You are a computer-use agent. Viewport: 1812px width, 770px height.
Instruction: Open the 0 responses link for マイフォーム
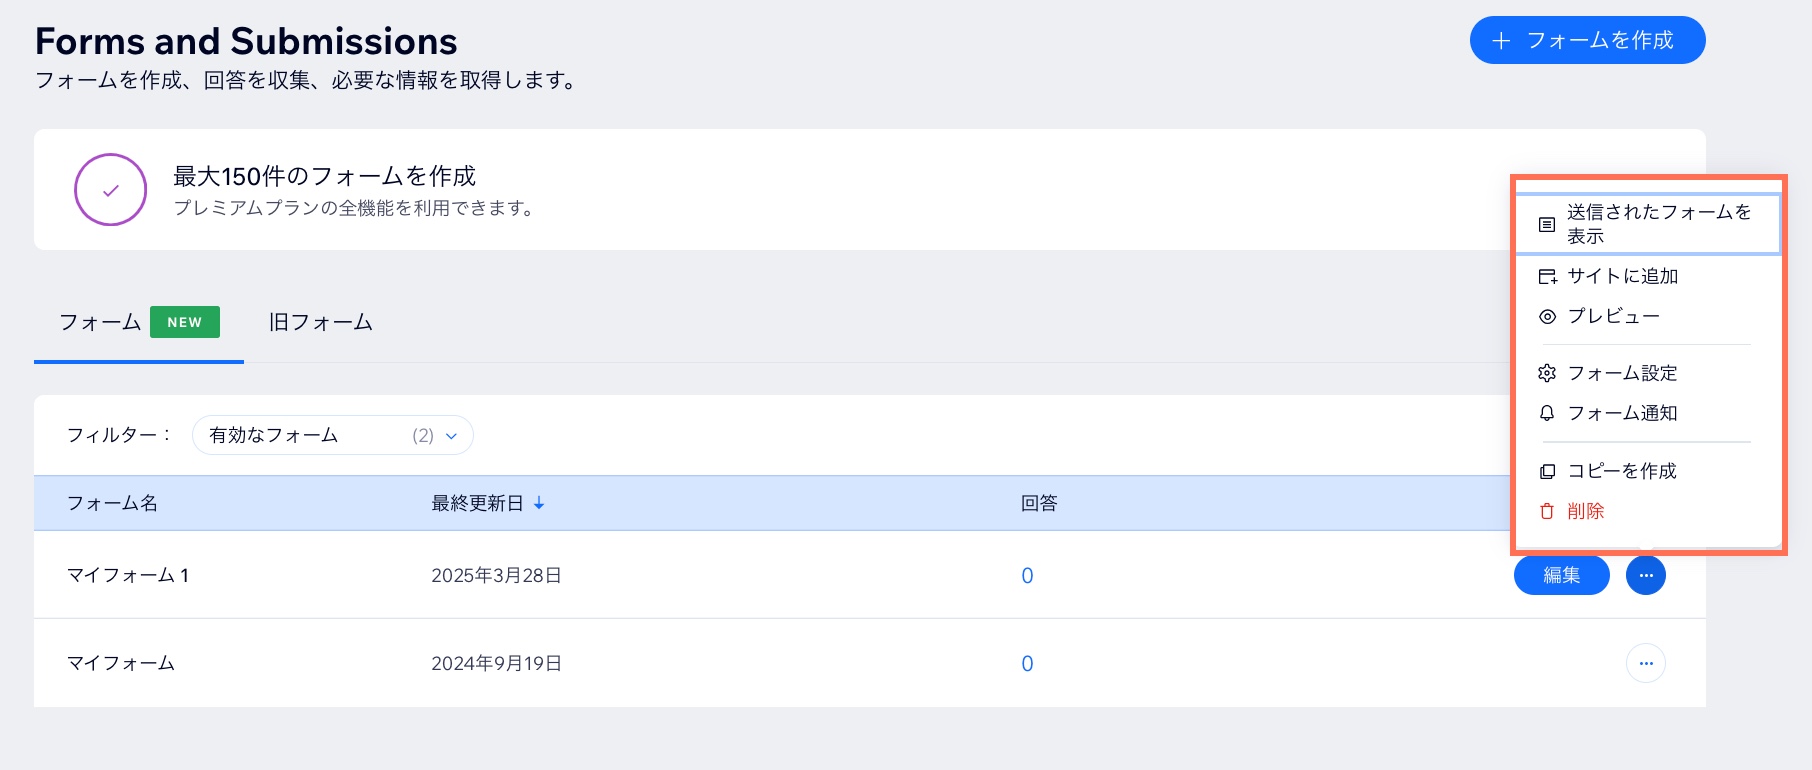(1027, 662)
